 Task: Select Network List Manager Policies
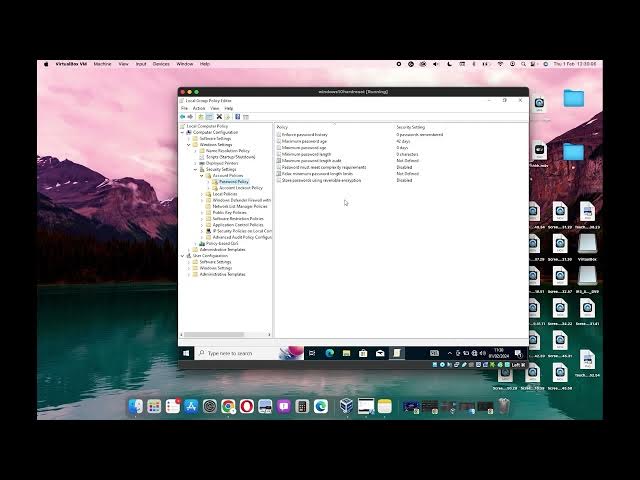coord(240,207)
